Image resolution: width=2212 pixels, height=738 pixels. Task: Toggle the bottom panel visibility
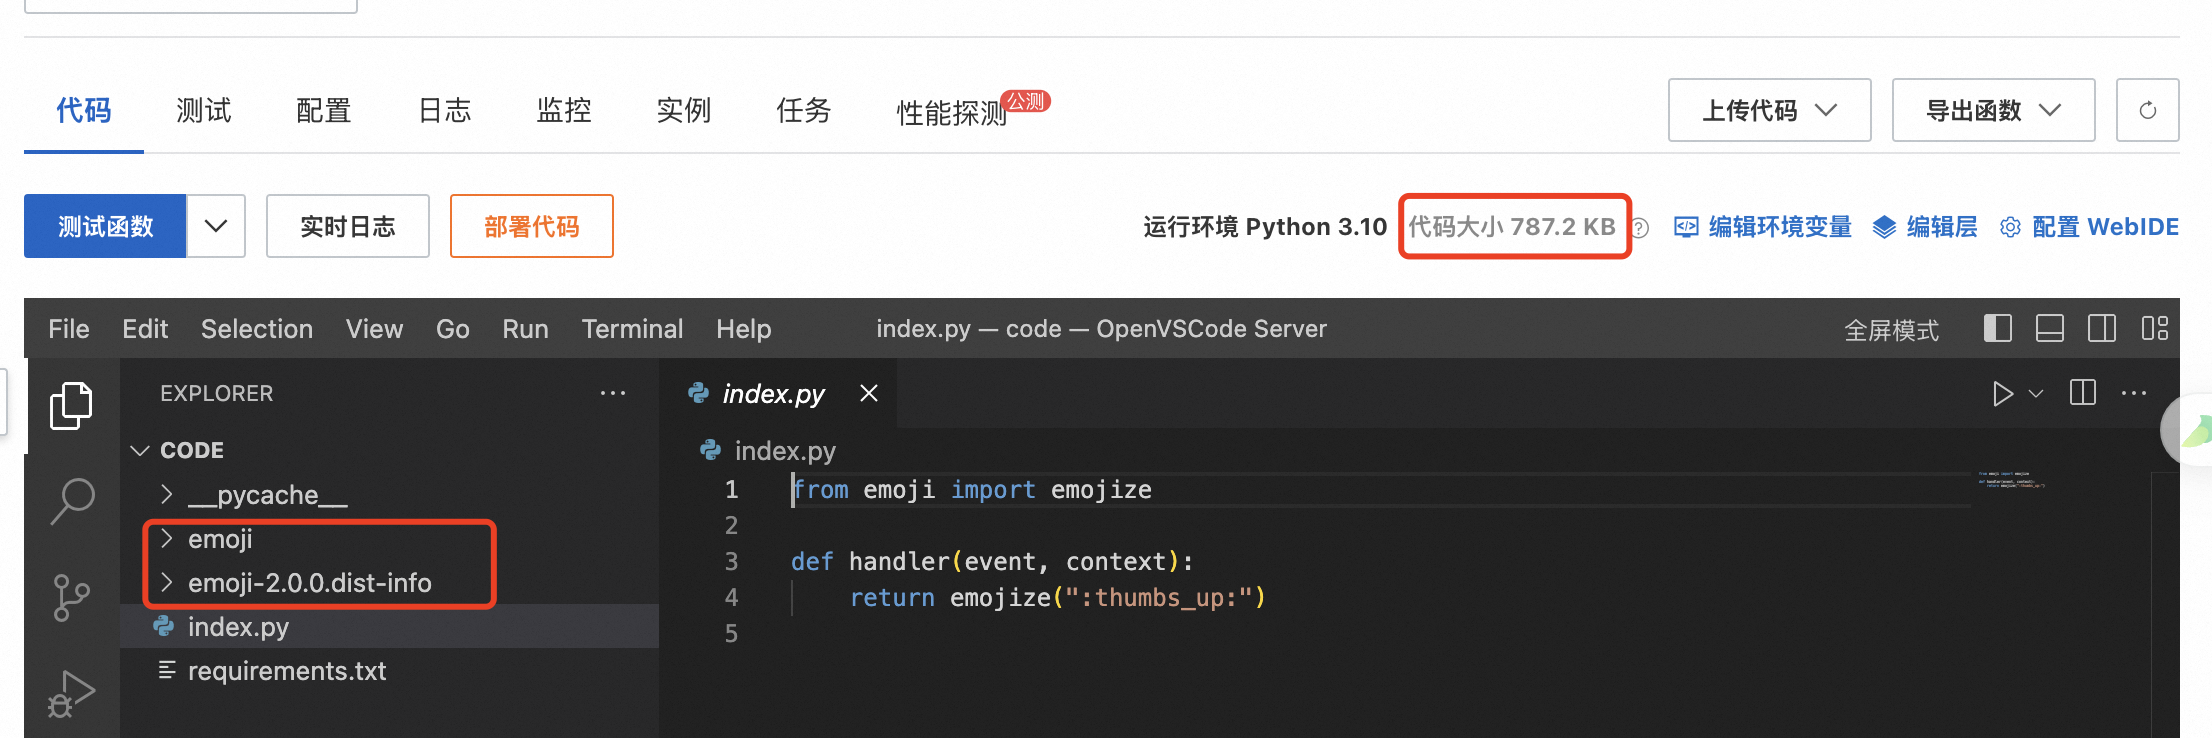[2049, 329]
